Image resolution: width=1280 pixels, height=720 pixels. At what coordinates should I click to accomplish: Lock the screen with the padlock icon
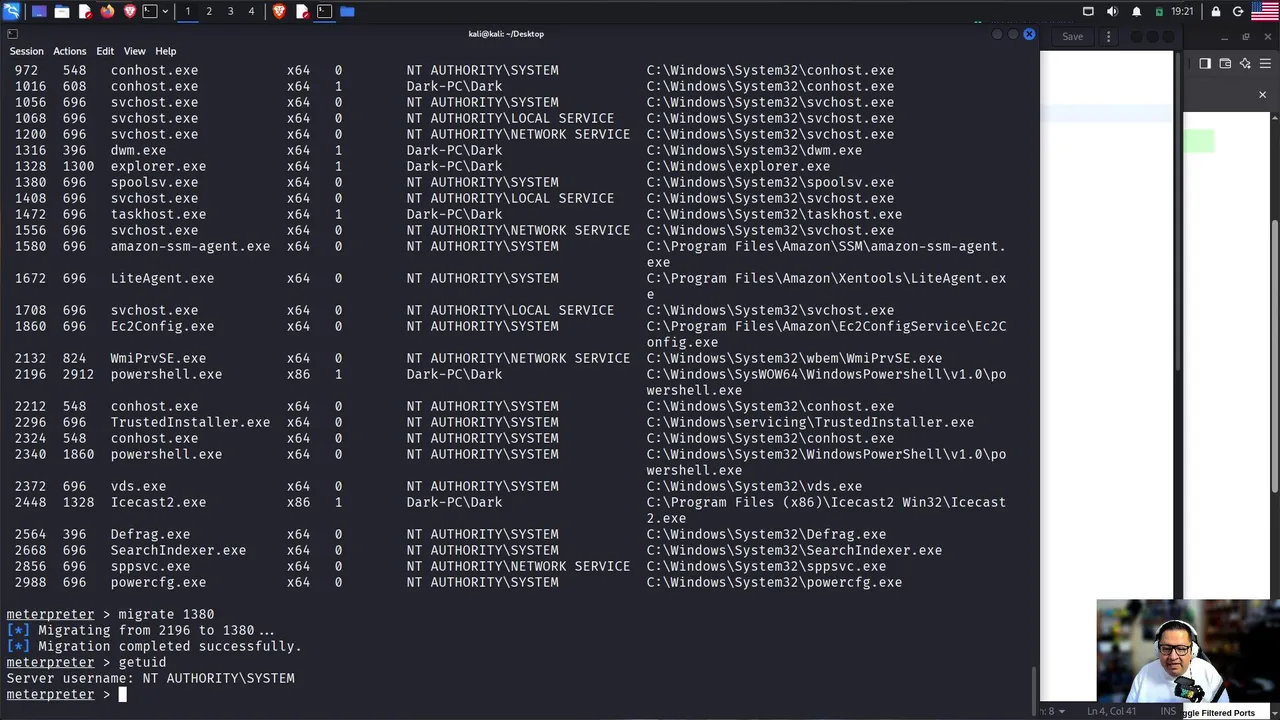(x=1216, y=12)
